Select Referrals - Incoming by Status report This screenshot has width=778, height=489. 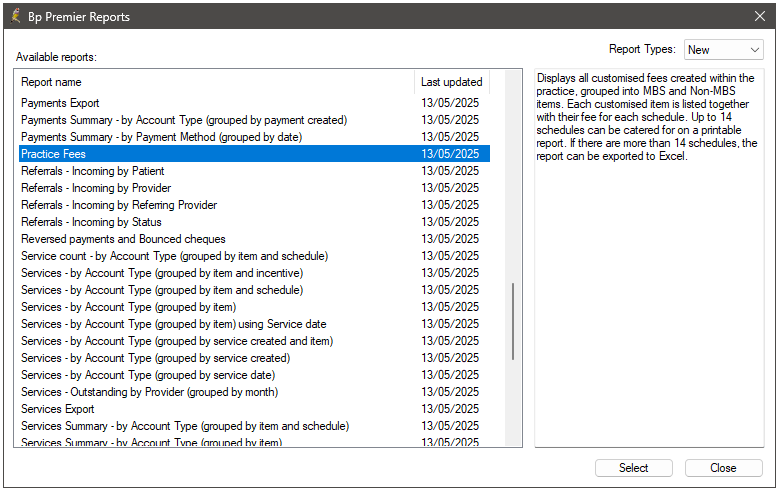90,222
